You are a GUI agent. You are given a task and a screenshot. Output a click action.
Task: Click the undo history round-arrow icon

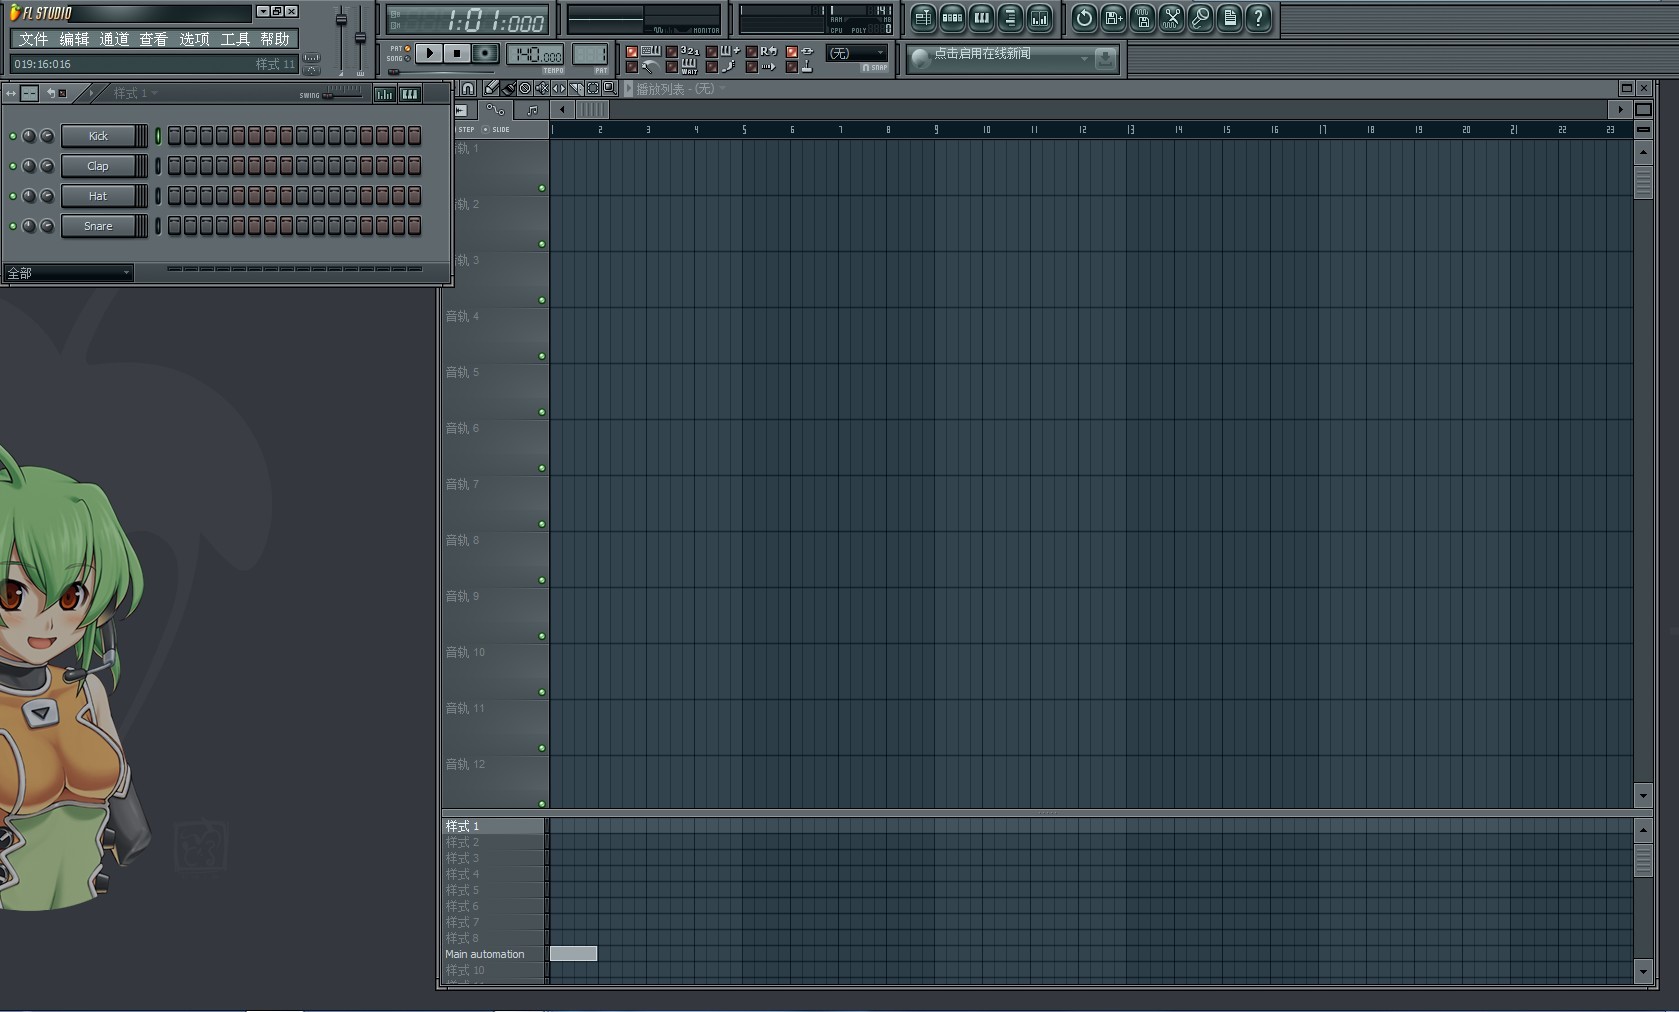[x=1084, y=17]
